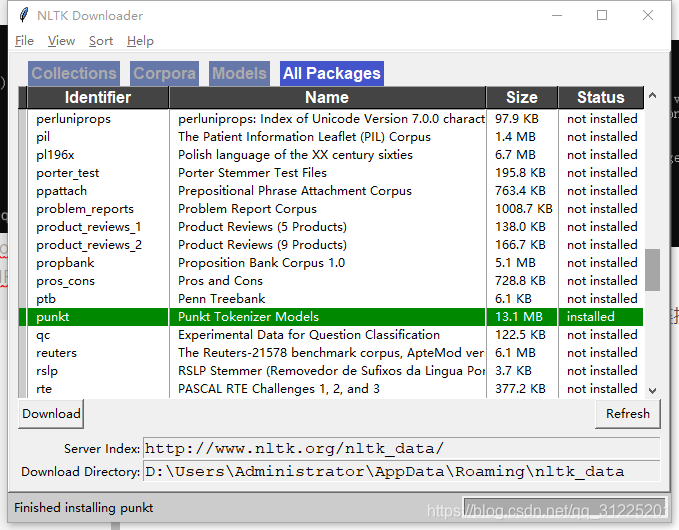
Task: Open the View menu
Action: pos(61,41)
